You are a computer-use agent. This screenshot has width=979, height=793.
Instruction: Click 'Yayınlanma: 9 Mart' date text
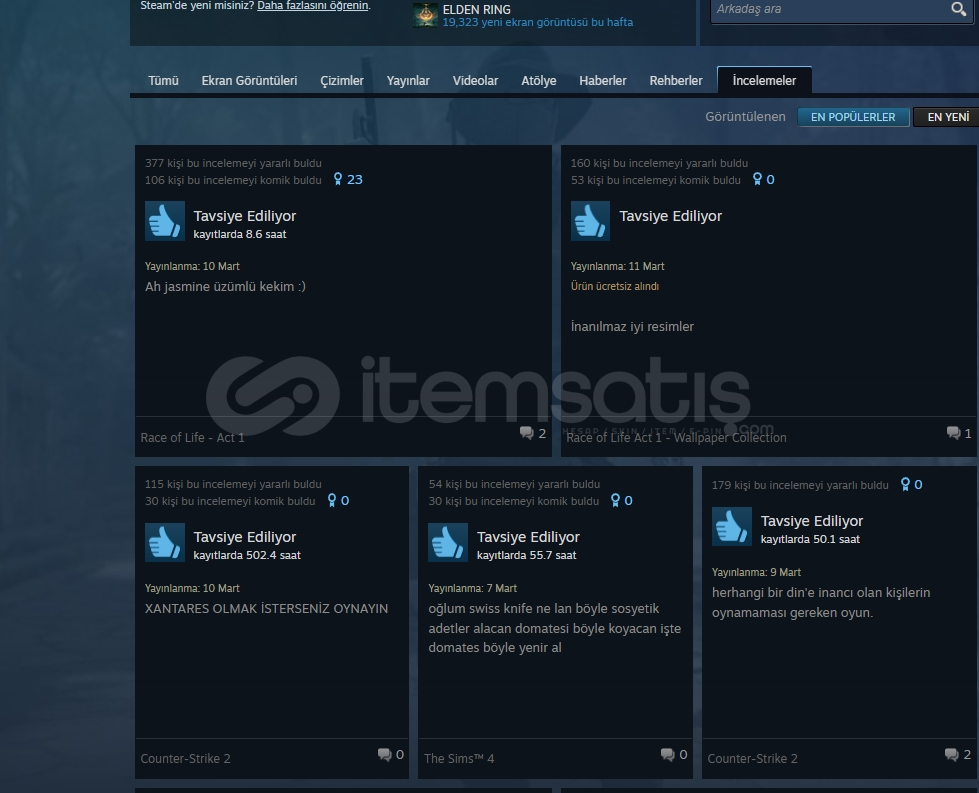point(756,572)
